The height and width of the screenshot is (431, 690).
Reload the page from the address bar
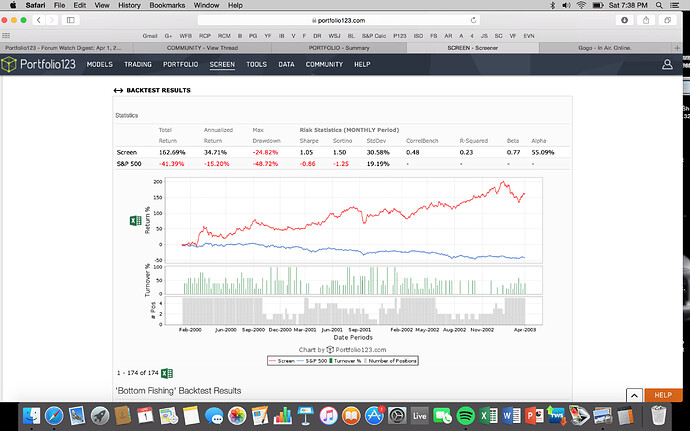(x=480, y=20)
